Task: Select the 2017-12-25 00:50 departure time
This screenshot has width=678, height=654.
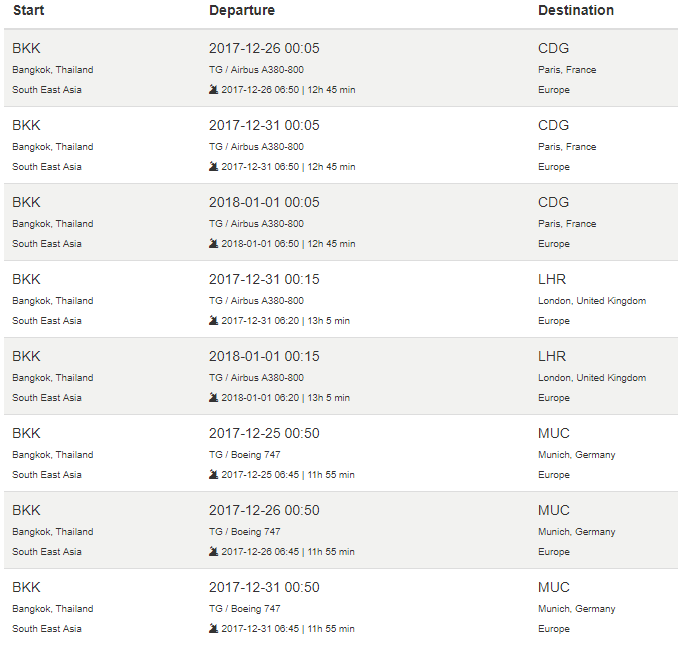Action: [264, 434]
